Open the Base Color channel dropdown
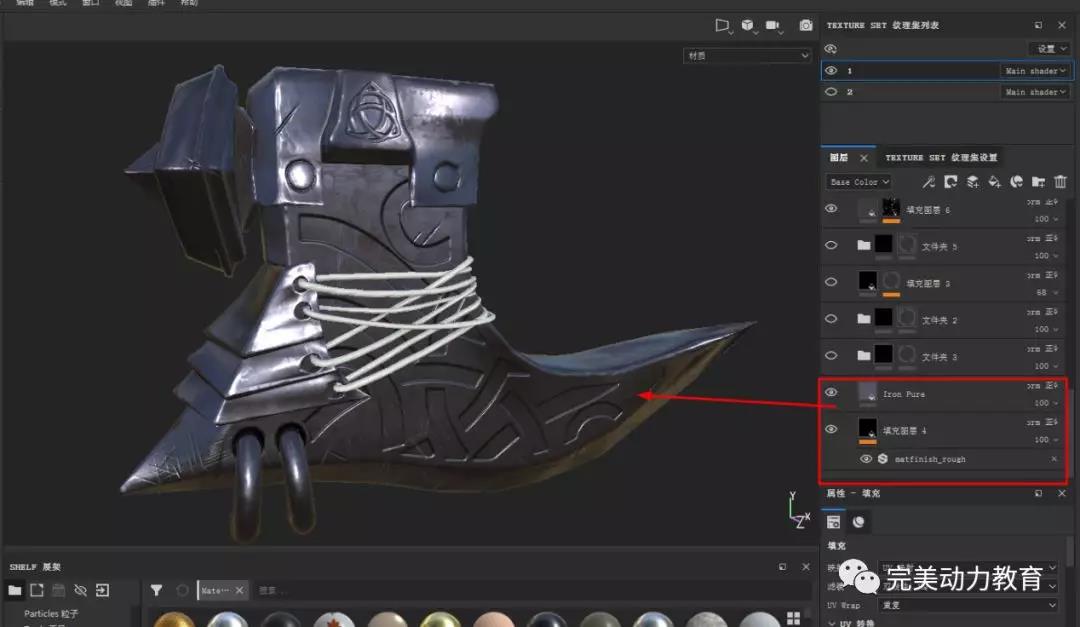 (x=858, y=182)
